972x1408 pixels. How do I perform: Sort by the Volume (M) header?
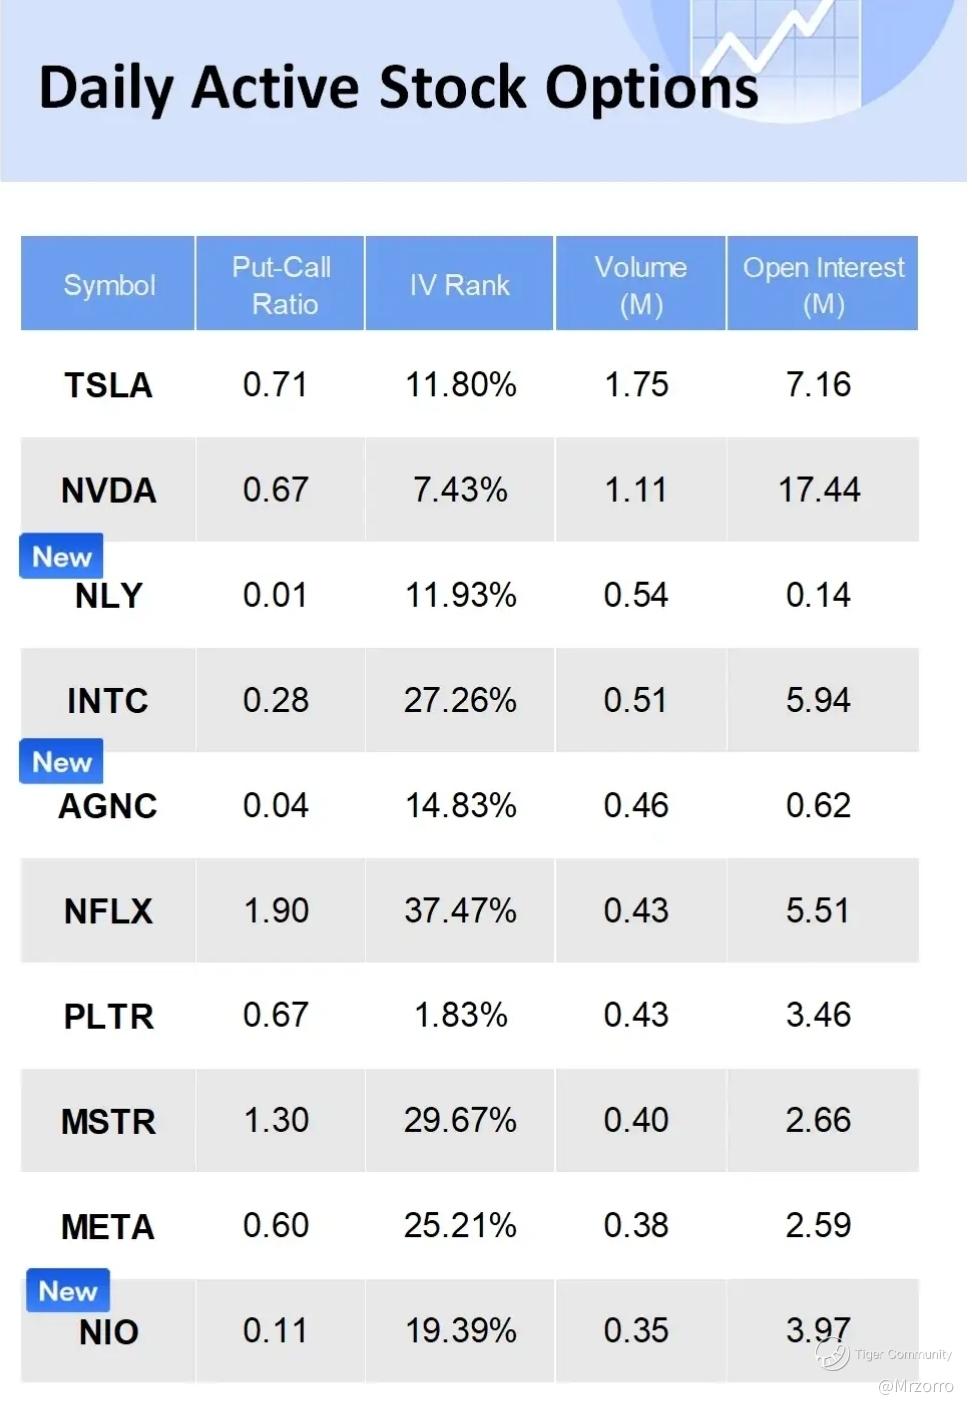pos(640,285)
